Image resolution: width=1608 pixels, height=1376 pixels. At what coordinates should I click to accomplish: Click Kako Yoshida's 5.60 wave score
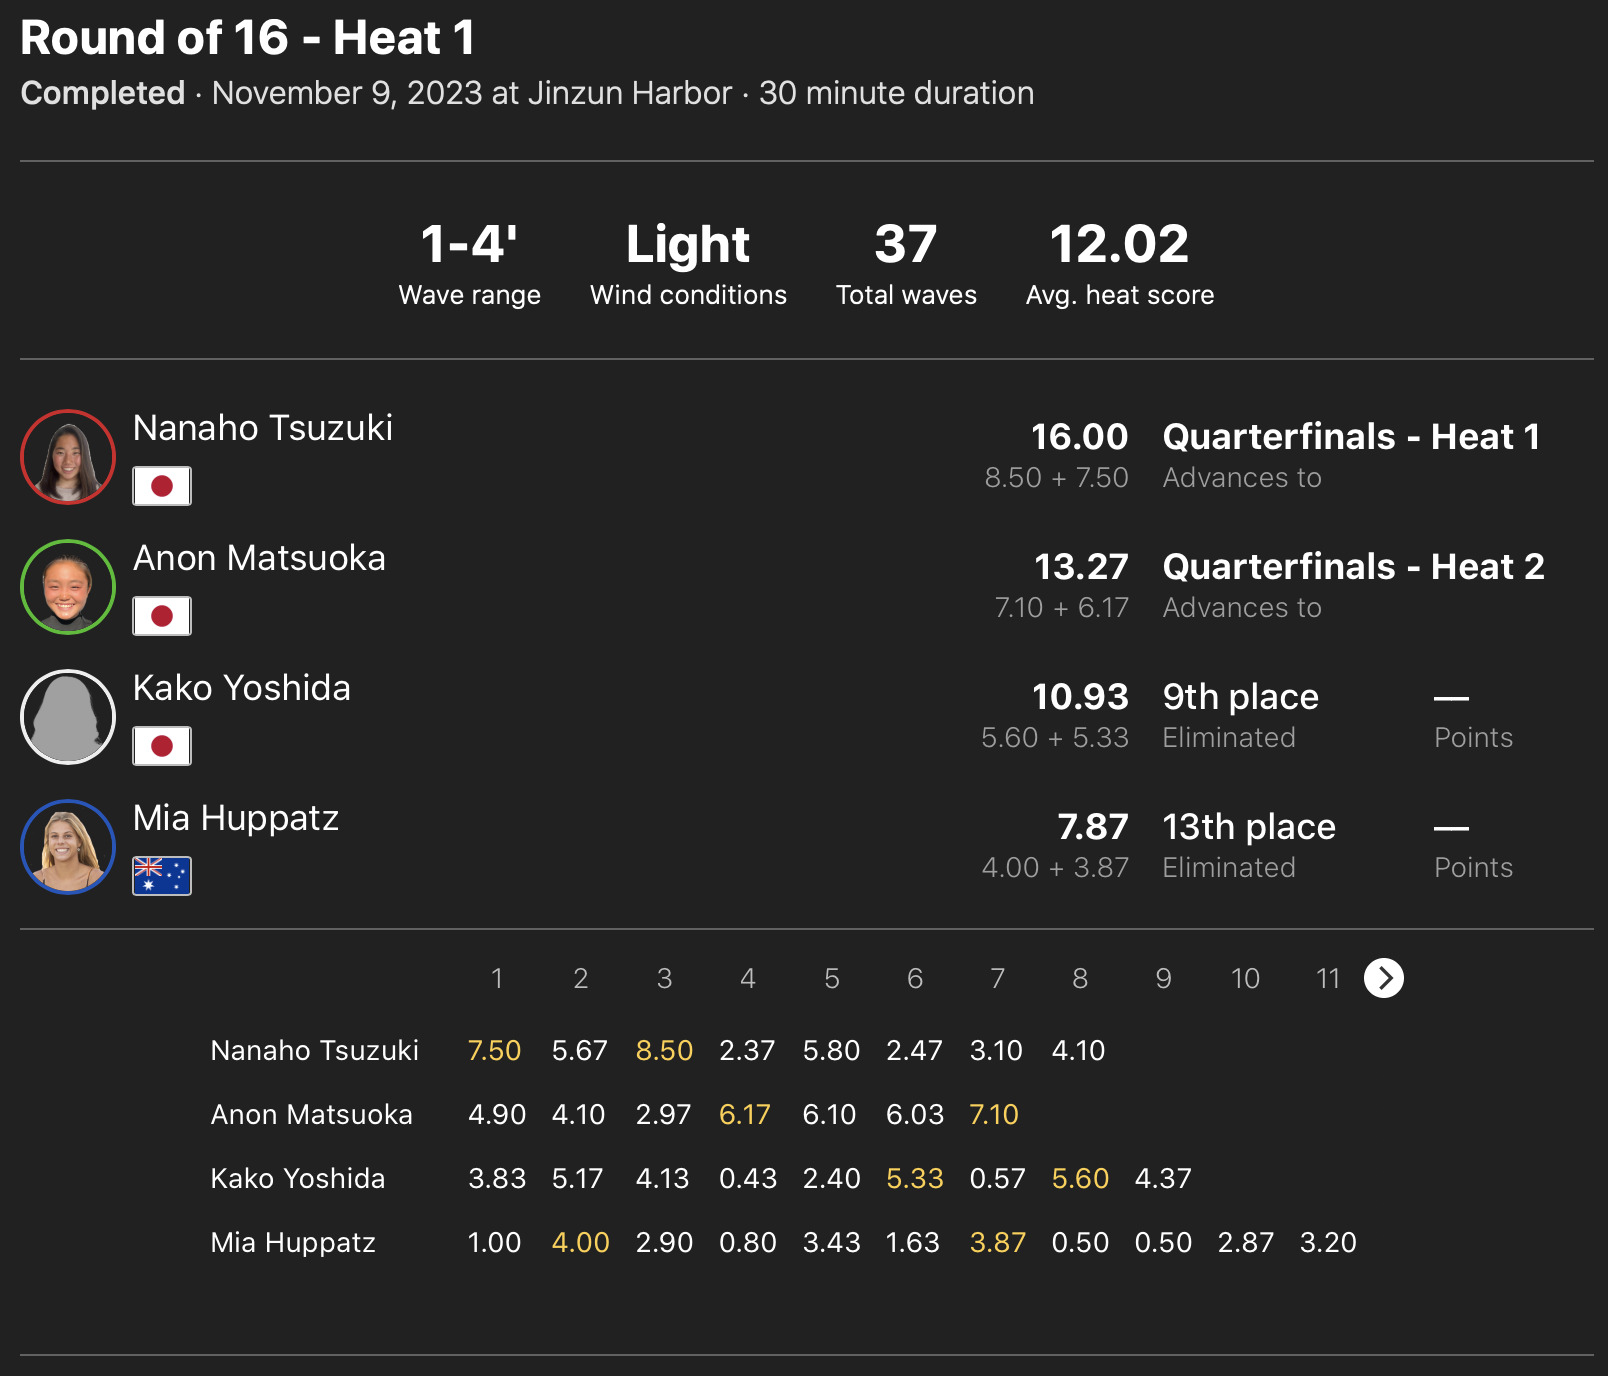click(x=1080, y=1178)
